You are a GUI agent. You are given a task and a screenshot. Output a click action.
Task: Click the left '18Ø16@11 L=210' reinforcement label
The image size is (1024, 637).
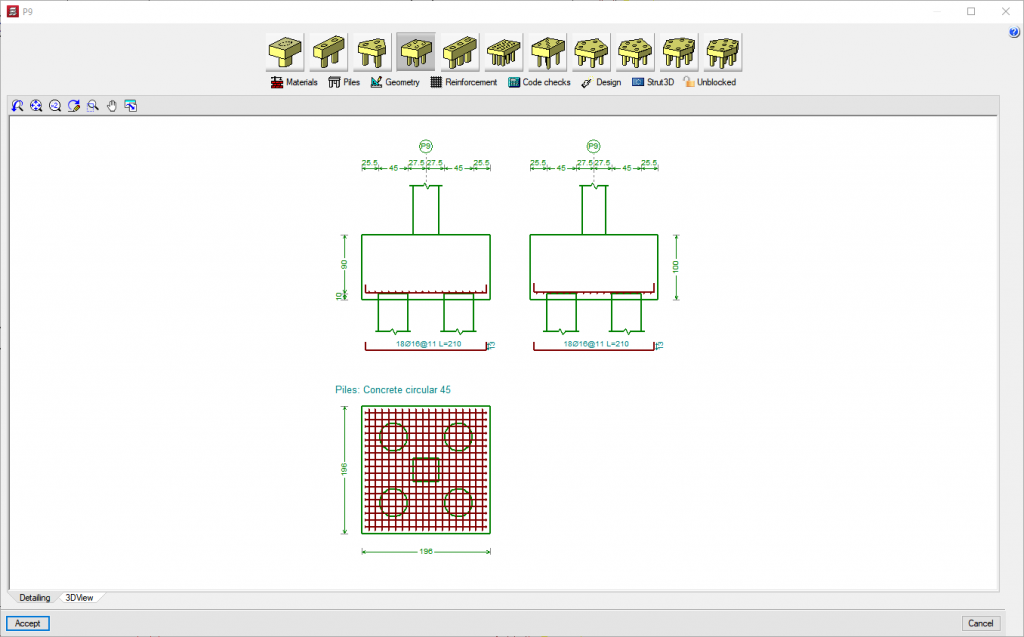(428, 344)
